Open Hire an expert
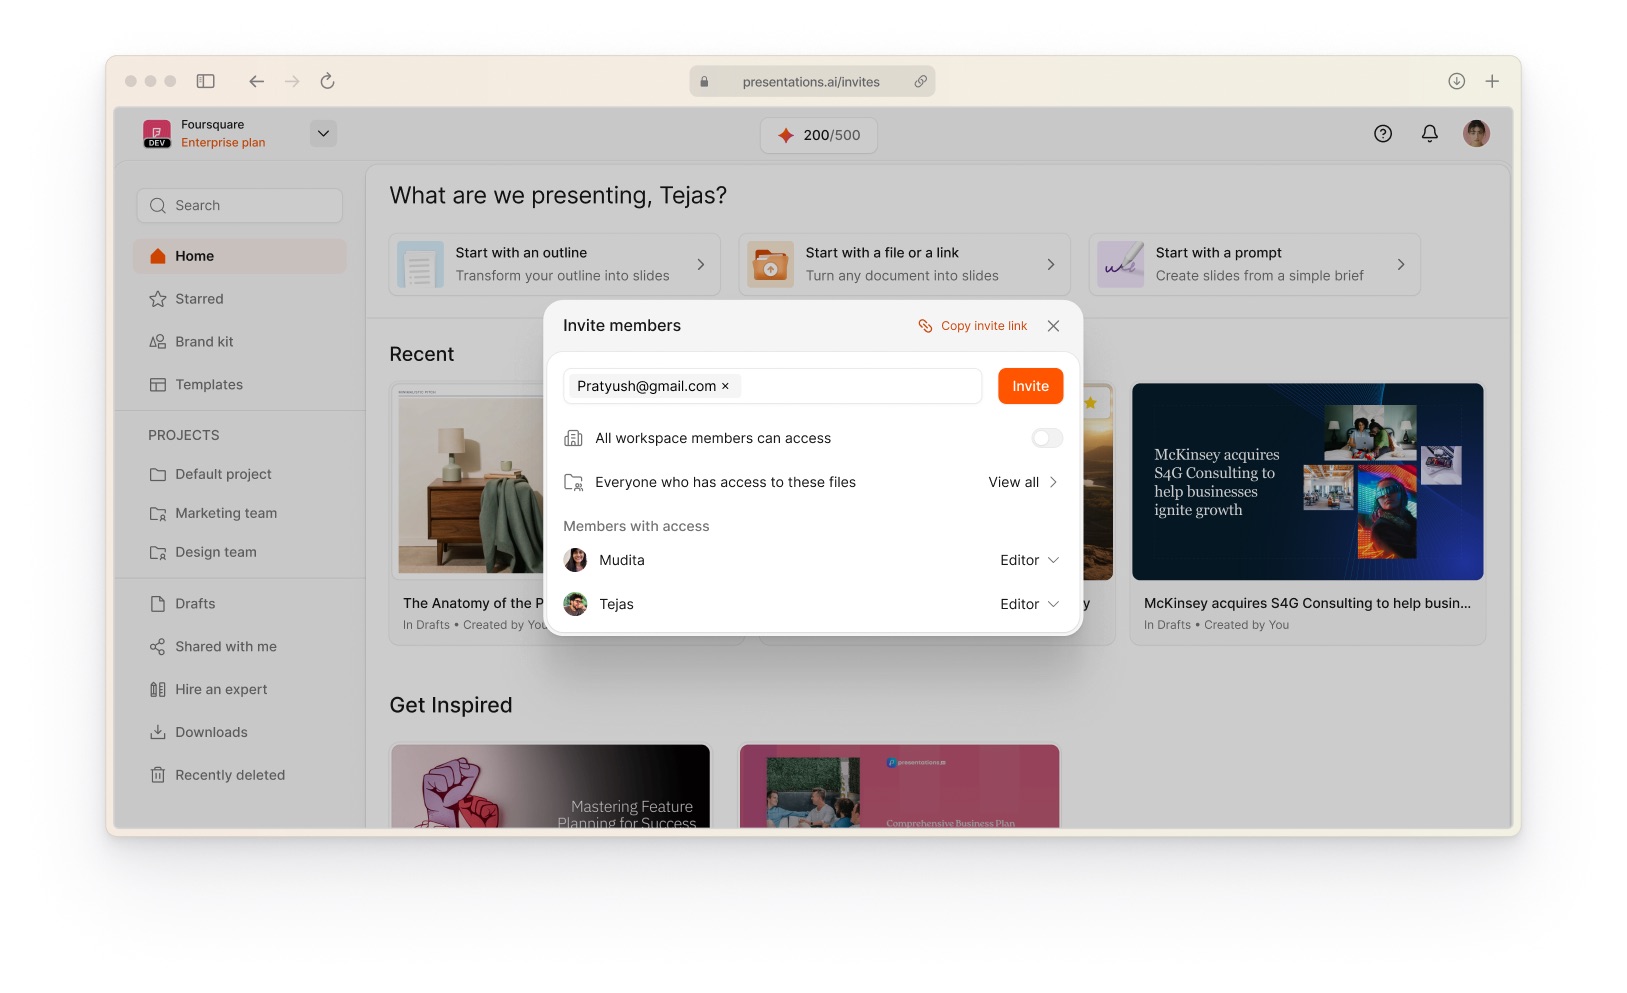Image resolution: width=1627 pixels, height=993 pixels. tap(240, 690)
